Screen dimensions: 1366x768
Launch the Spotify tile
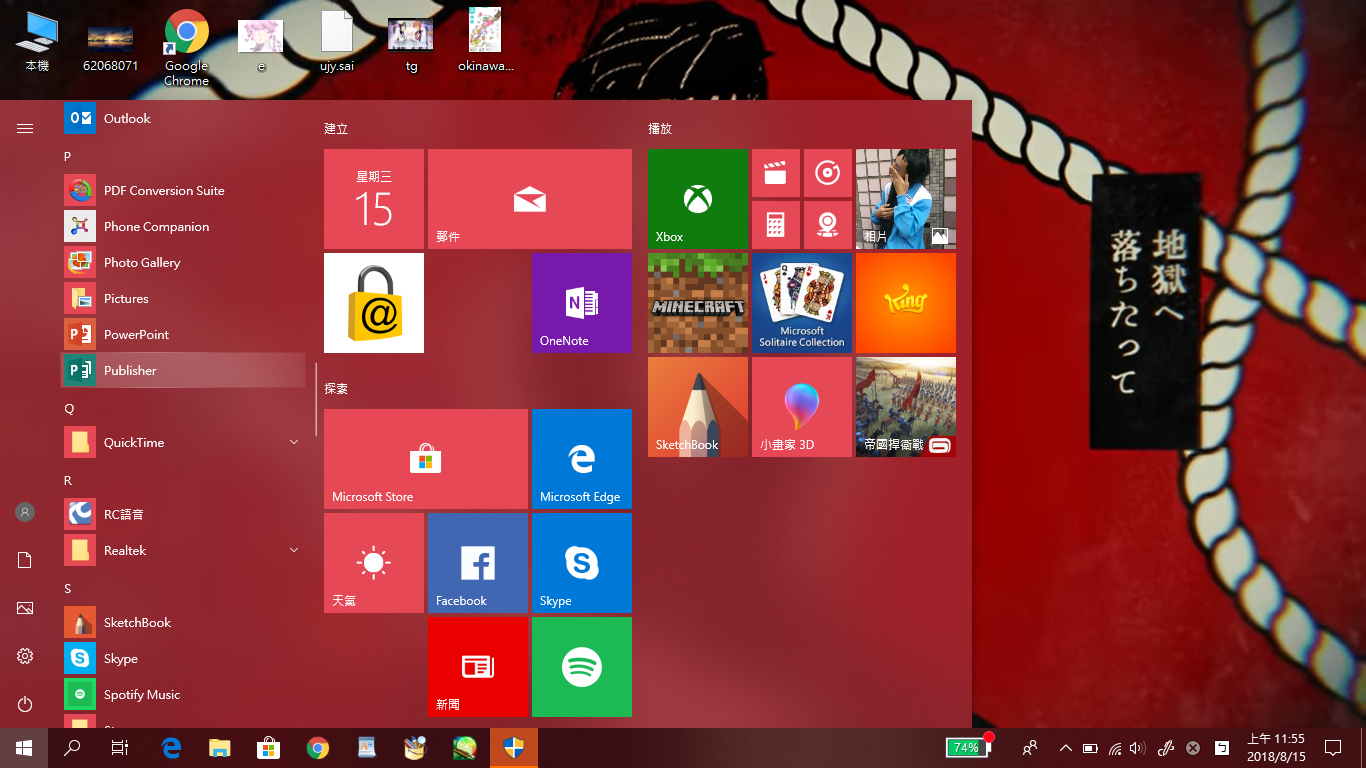coord(581,667)
